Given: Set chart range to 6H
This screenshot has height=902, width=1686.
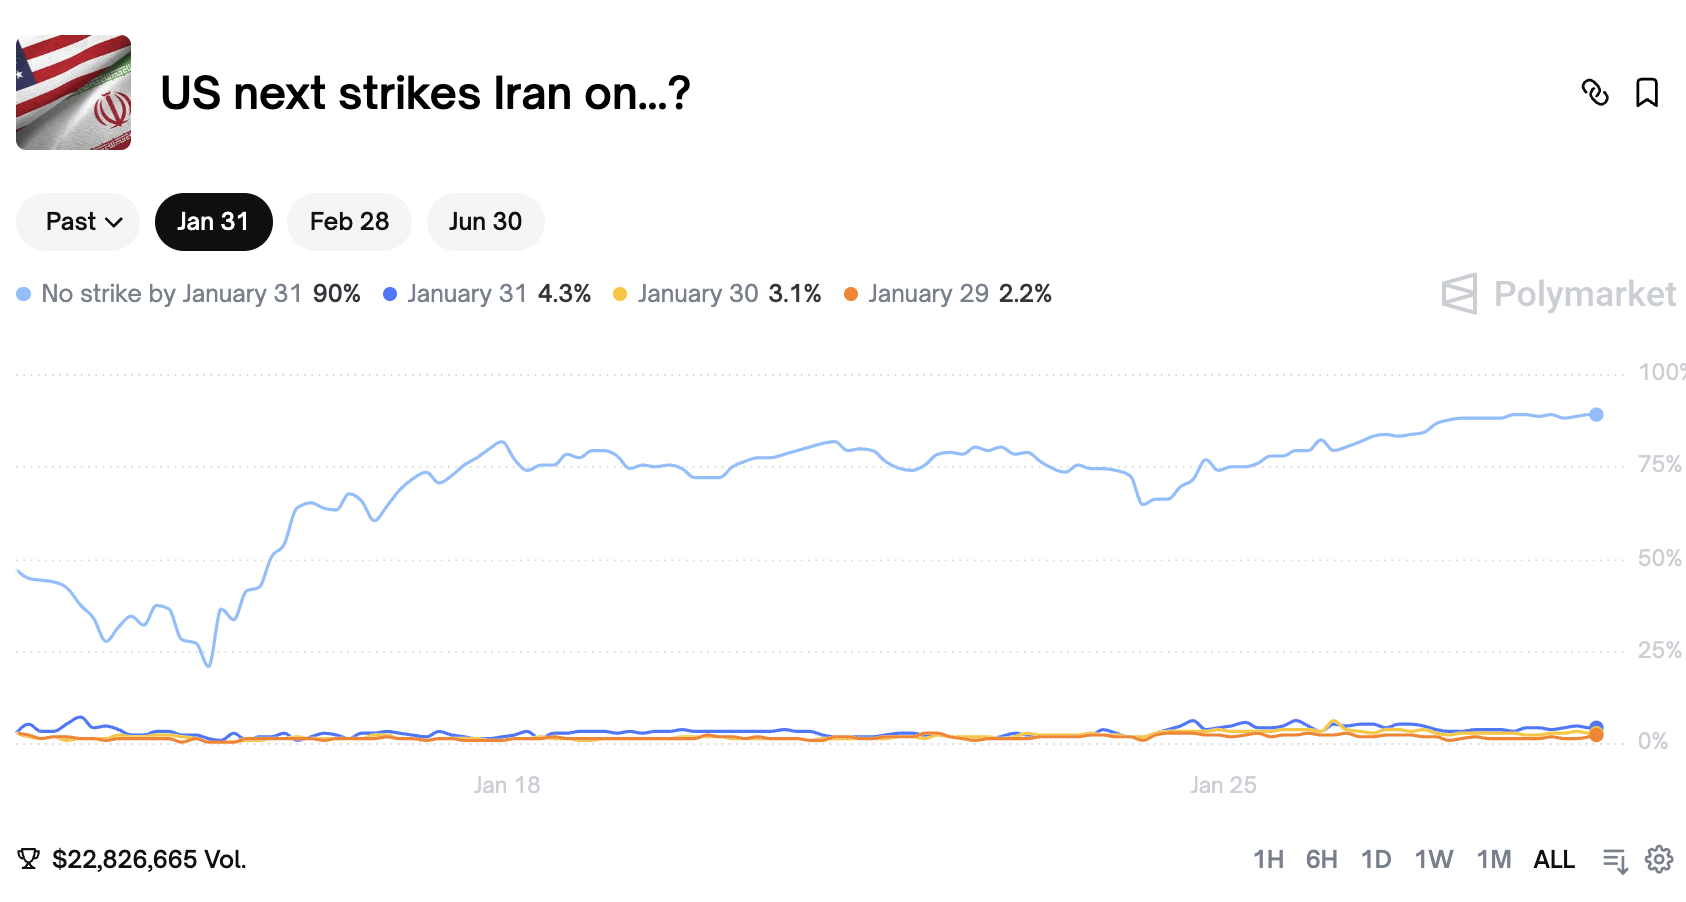Looking at the screenshot, I should tap(1321, 860).
